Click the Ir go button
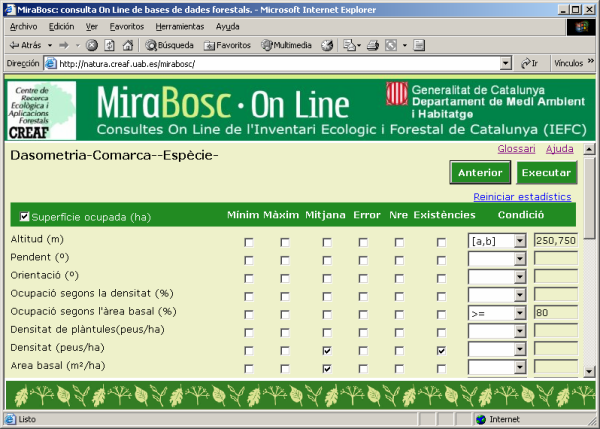This screenshot has width=600, height=429. click(530, 64)
